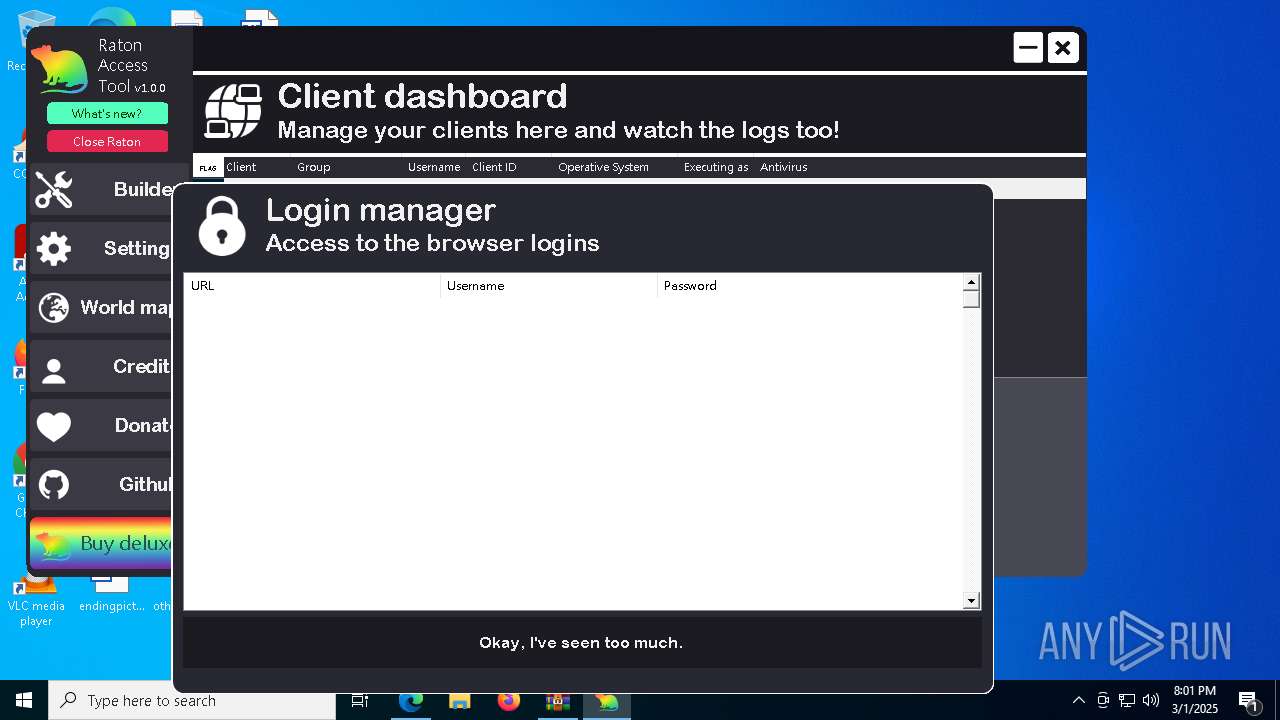Show hidden tray icons chevron
1280x720 pixels.
[x=1079, y=700]
